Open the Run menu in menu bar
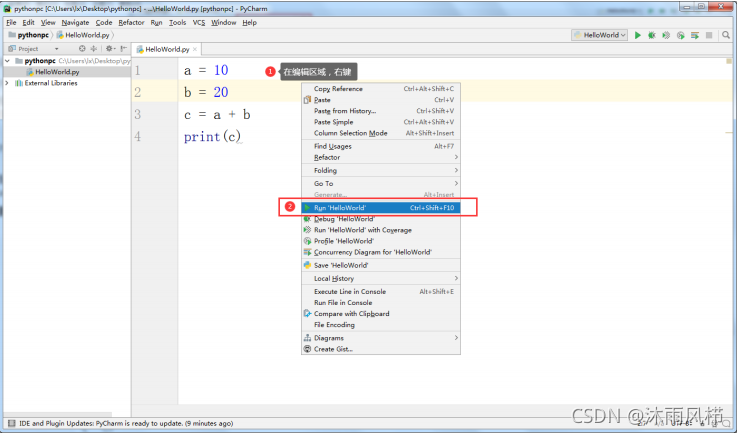The height and width of the screenshot is (434, 738). tap(156, 23)
